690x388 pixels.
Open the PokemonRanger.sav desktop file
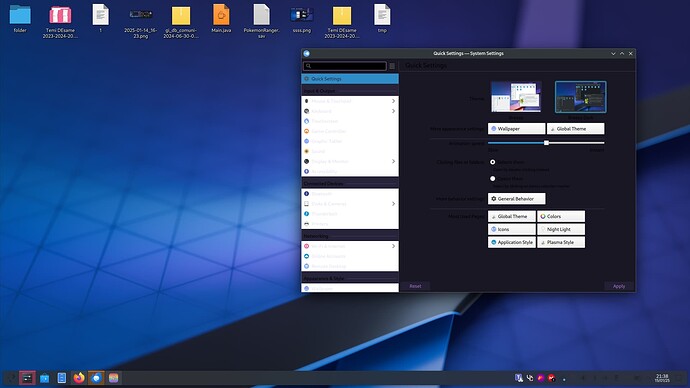pyautogui.click(x=261, y=21)
